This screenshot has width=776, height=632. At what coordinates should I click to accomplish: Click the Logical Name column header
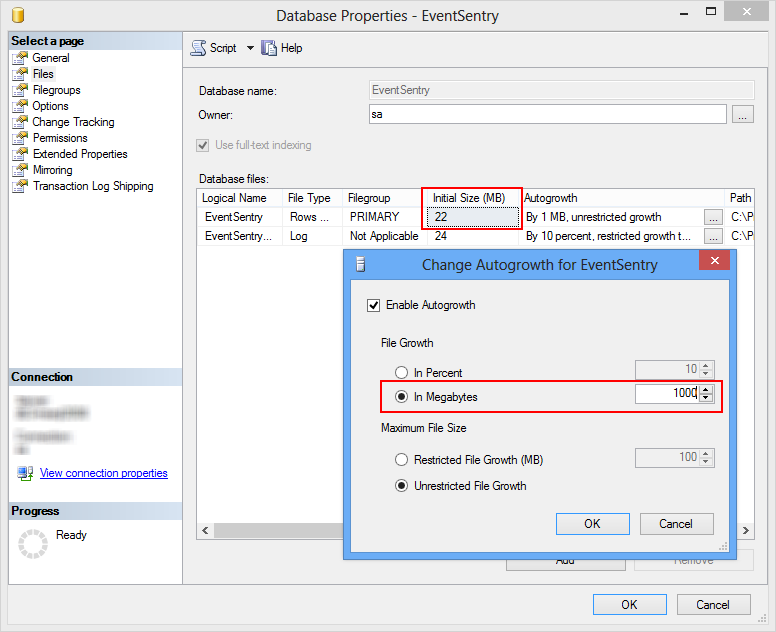[x=240, y=198]
